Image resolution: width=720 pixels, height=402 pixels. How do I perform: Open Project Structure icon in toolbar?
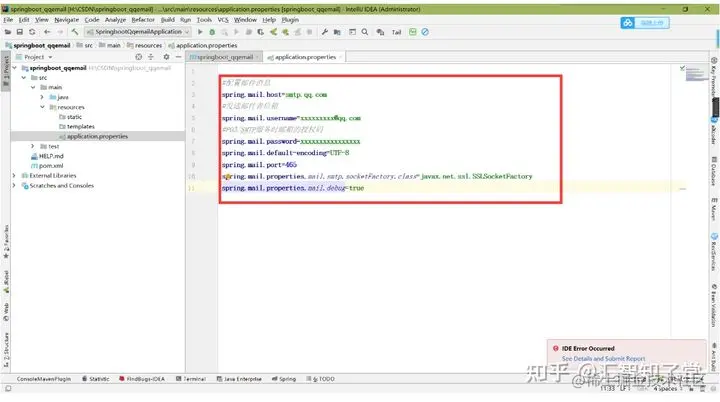coord(337,32)
